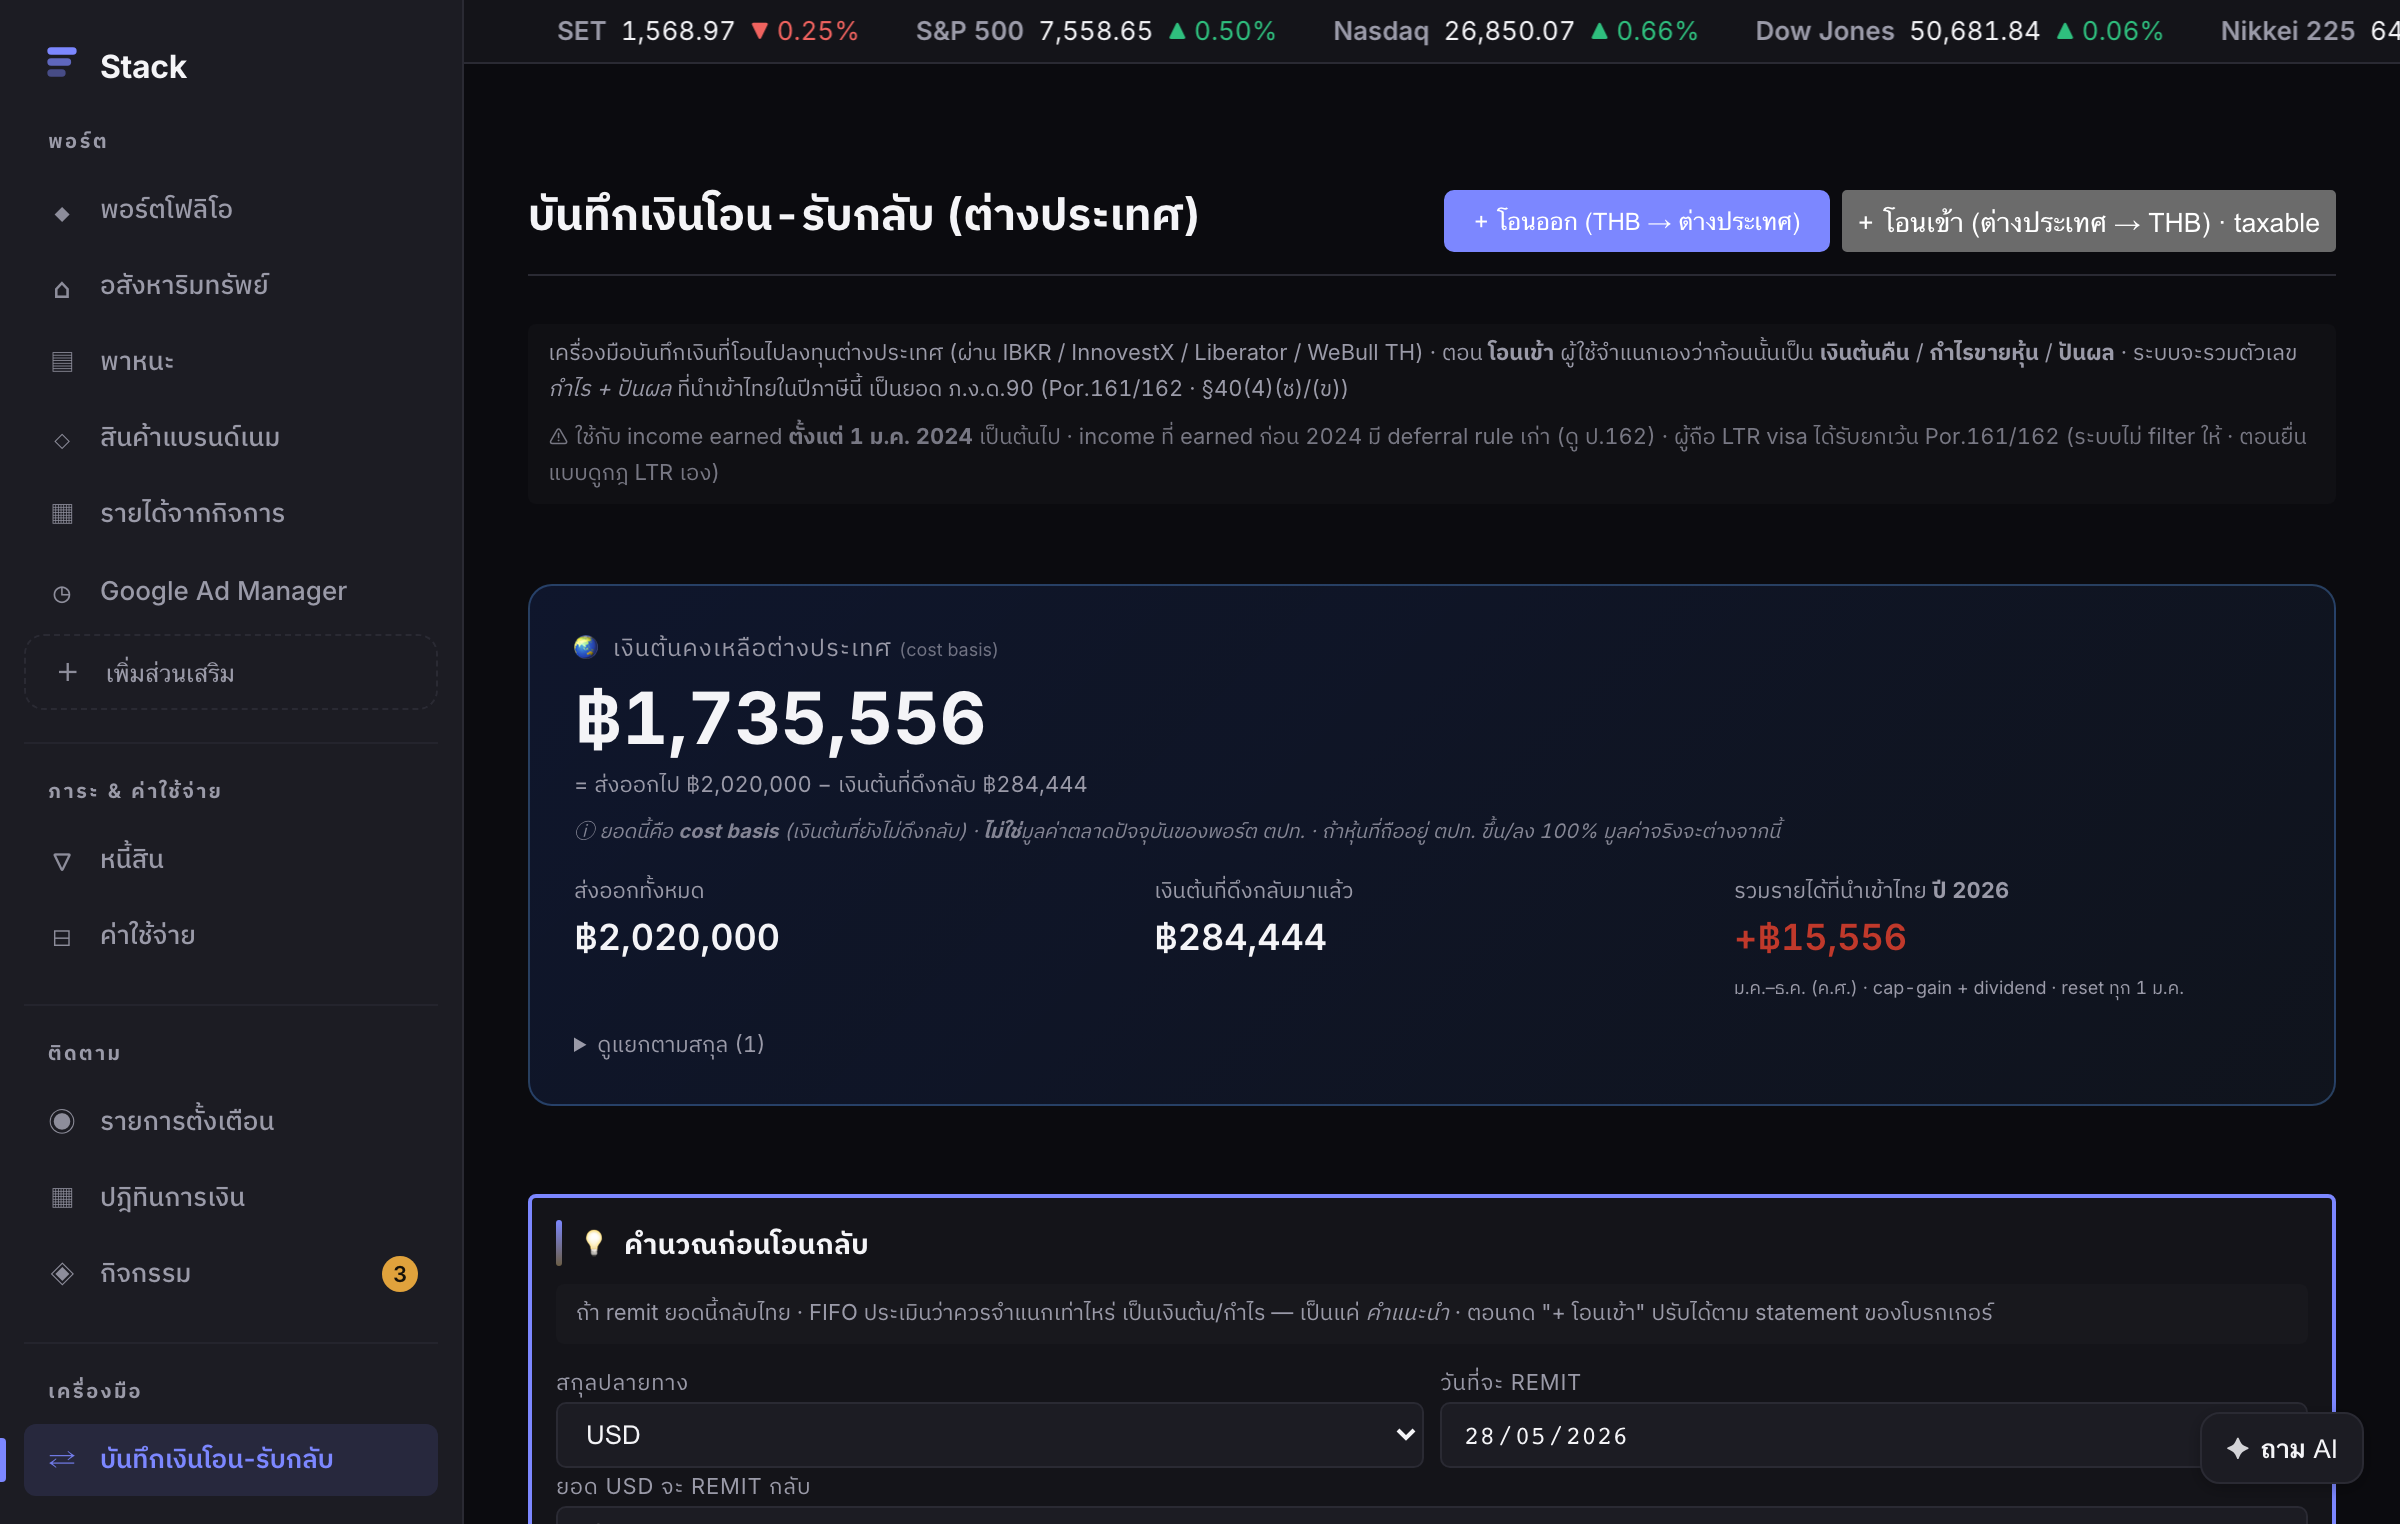Screen dimensions: 2400x1524
Task: Open the อสังหาริมทรัพย์ section
Action: [231, 285]
